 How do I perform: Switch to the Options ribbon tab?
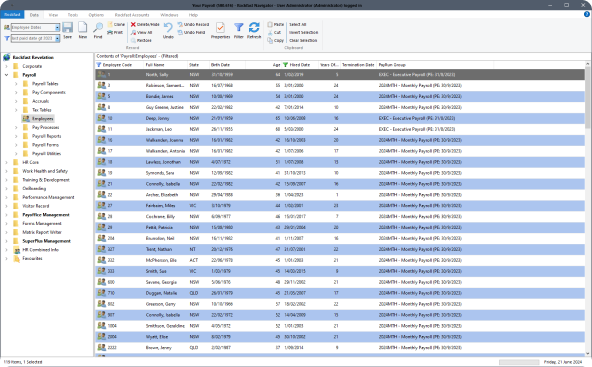tap(96, 15)
